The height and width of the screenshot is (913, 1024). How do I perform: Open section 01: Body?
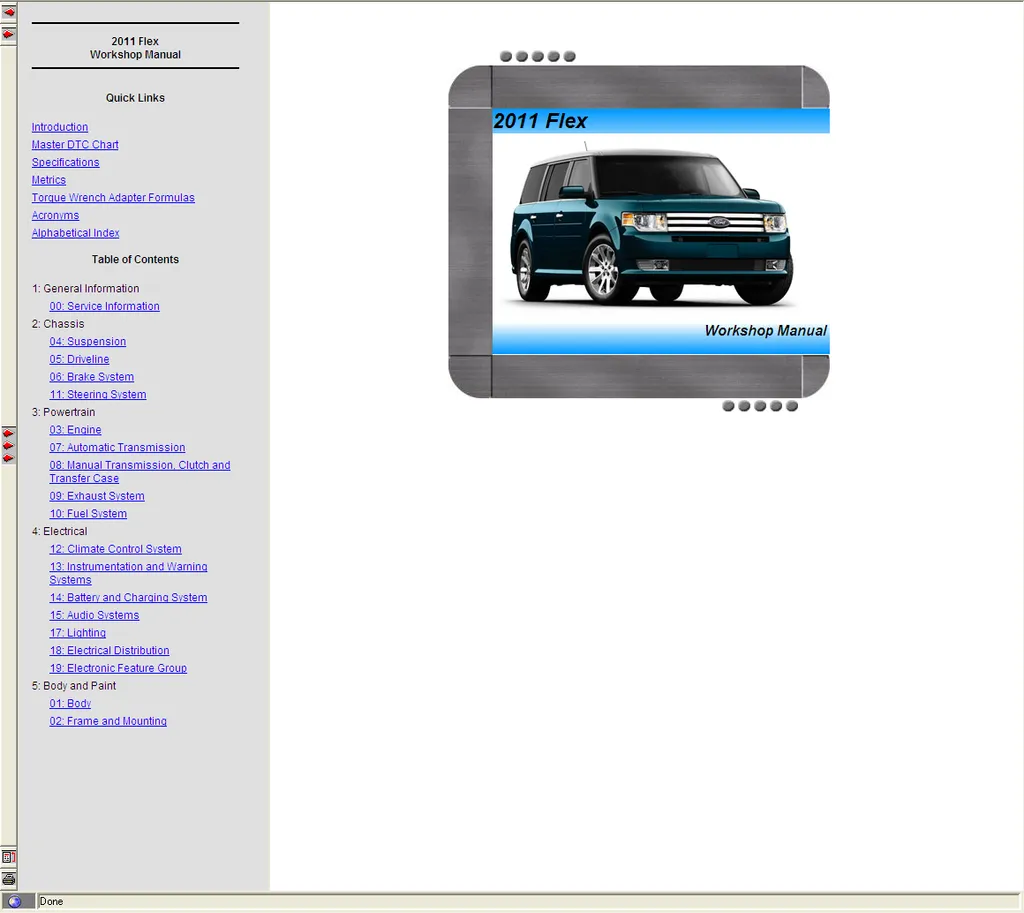click(x=70, y=703)
